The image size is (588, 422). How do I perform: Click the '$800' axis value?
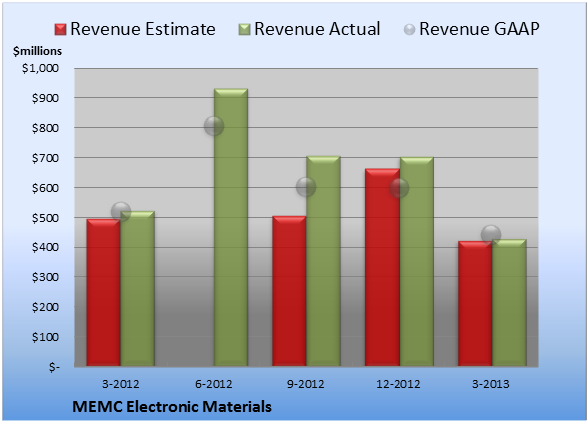point(45,128)
